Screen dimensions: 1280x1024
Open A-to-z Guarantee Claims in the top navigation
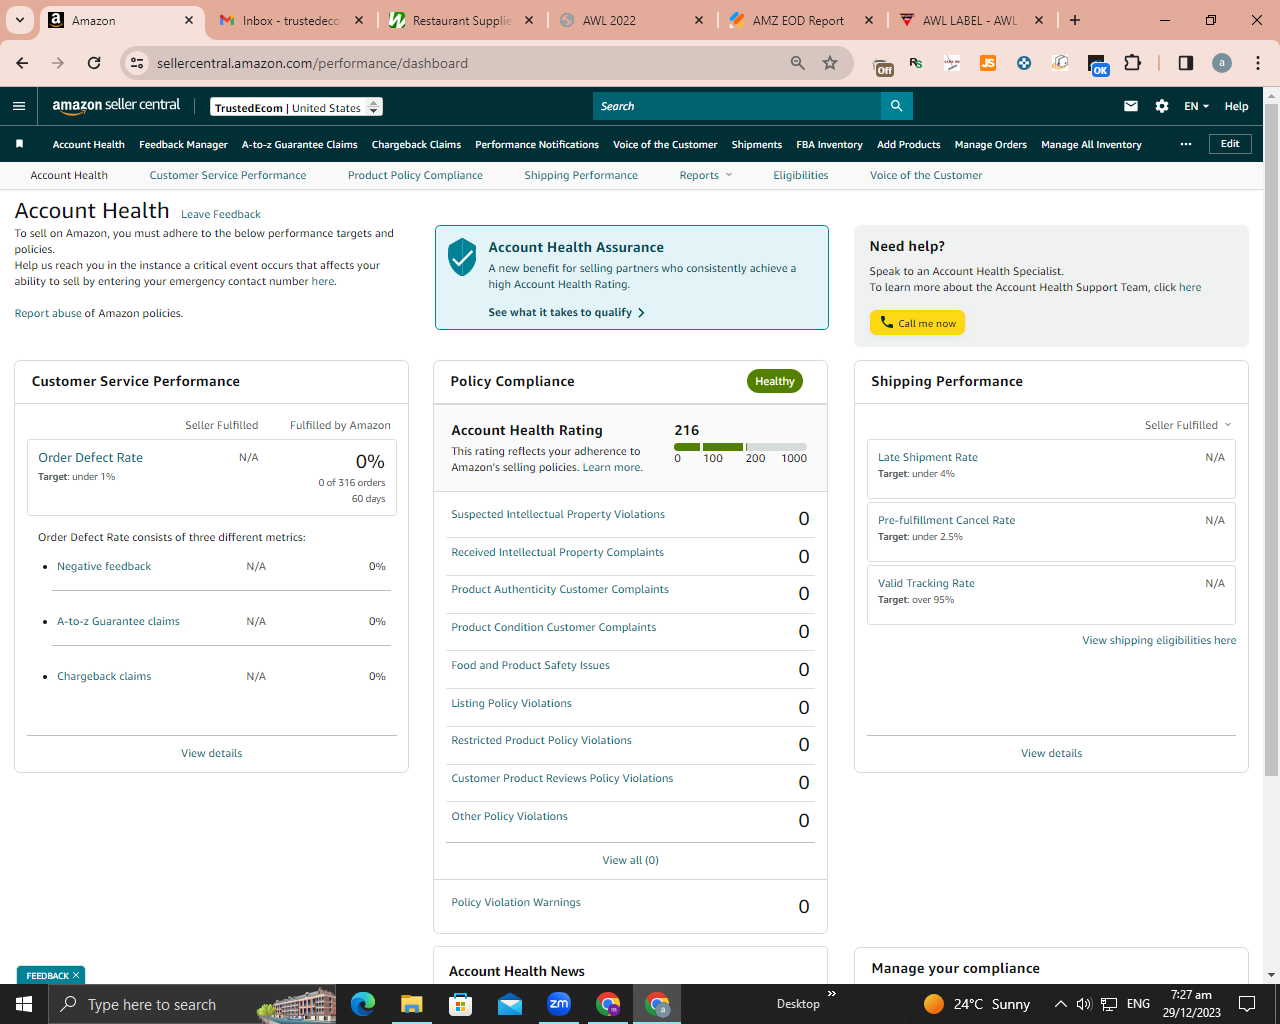(300, 144)
